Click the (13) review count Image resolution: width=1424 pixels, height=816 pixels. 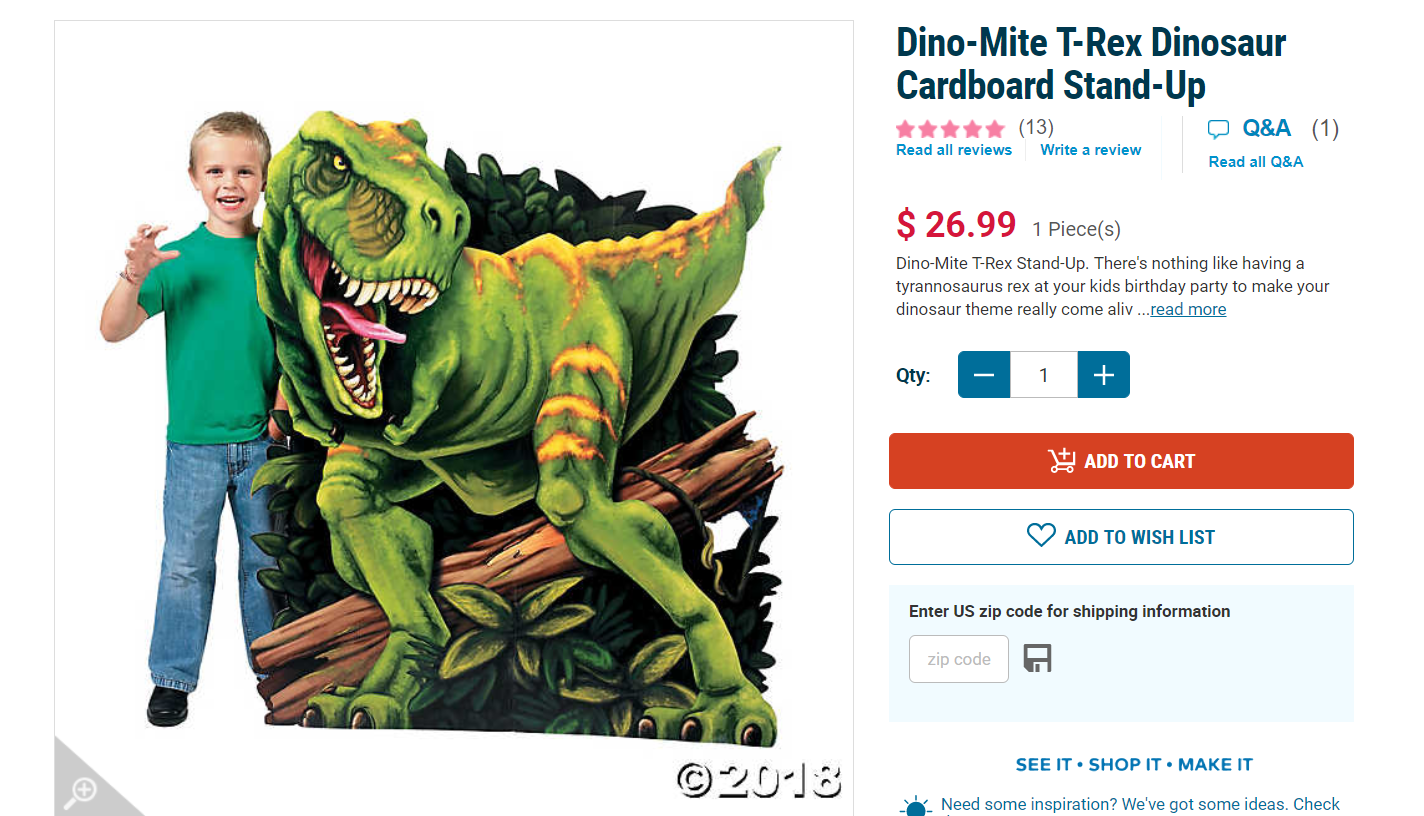(1036, 127)
